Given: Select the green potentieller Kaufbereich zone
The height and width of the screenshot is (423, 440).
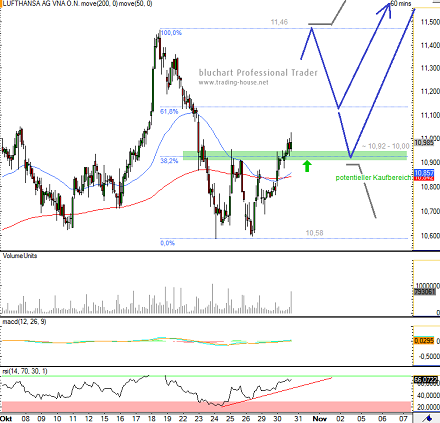Looking at the screenshot, I should (295, 155).
